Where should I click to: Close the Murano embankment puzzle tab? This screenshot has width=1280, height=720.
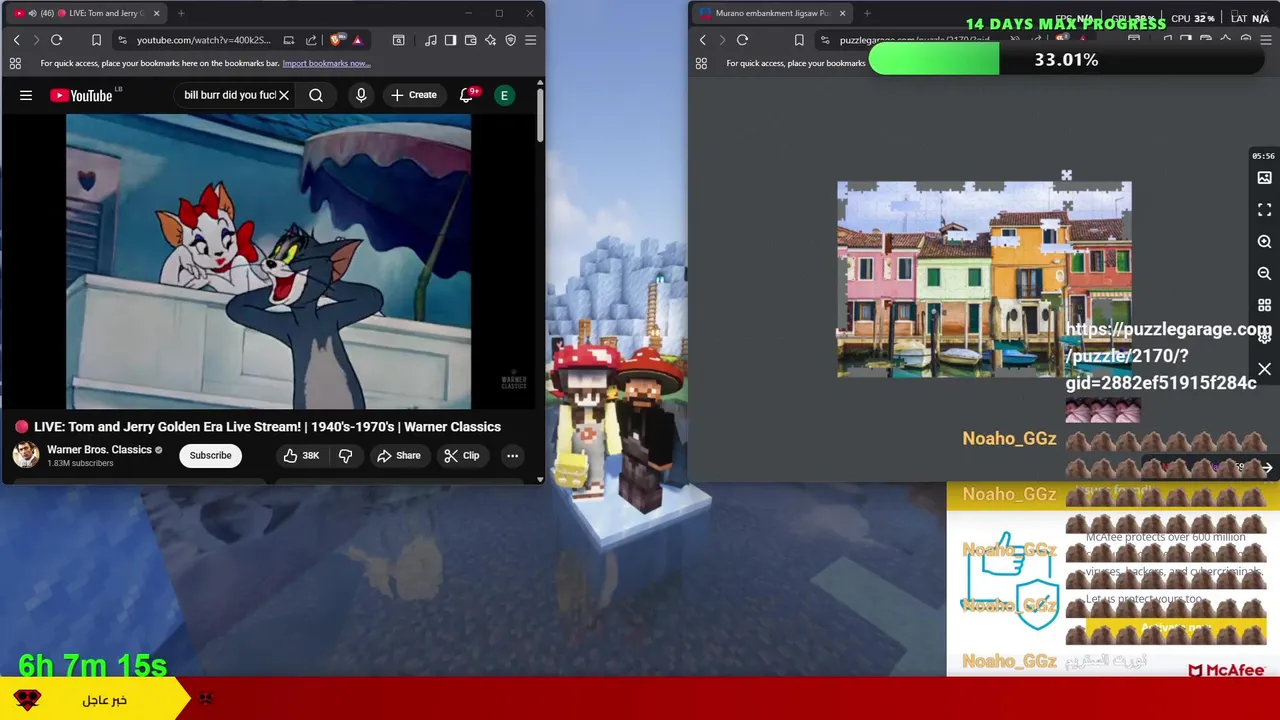(x=842, y=13)
